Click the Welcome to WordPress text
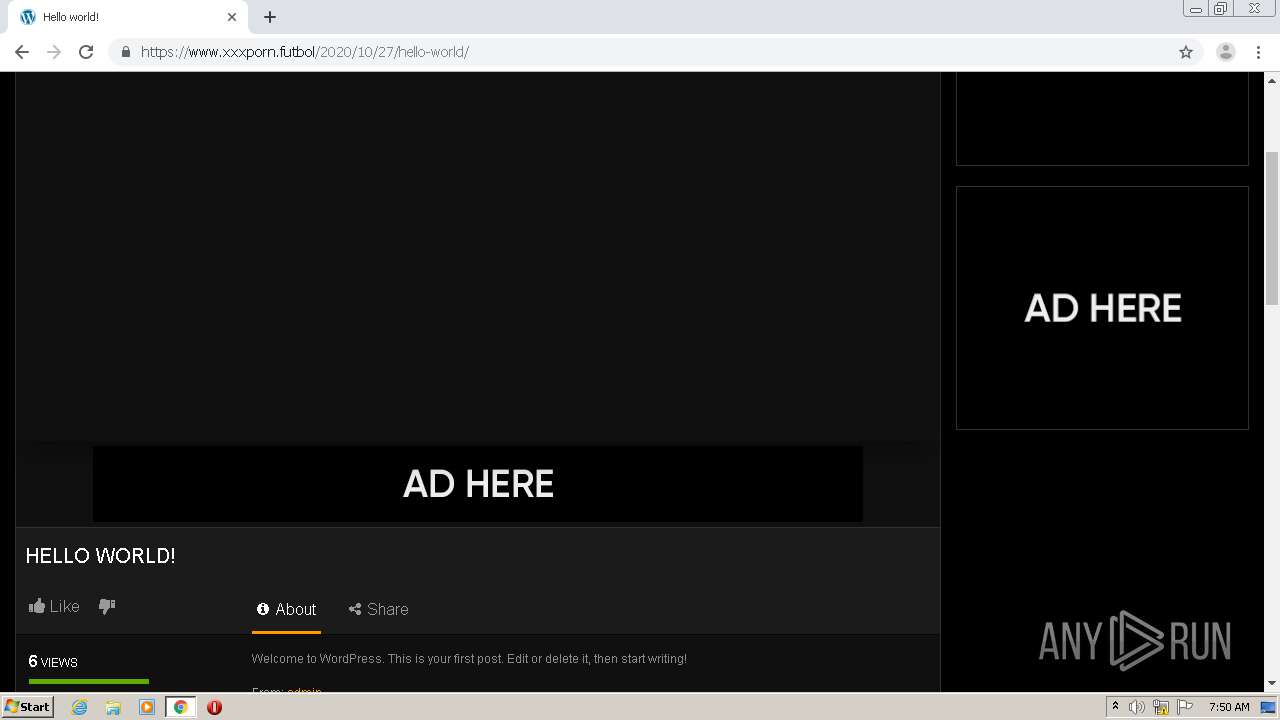Viewport: 1280px width, 720px height. tap(469, 659)
